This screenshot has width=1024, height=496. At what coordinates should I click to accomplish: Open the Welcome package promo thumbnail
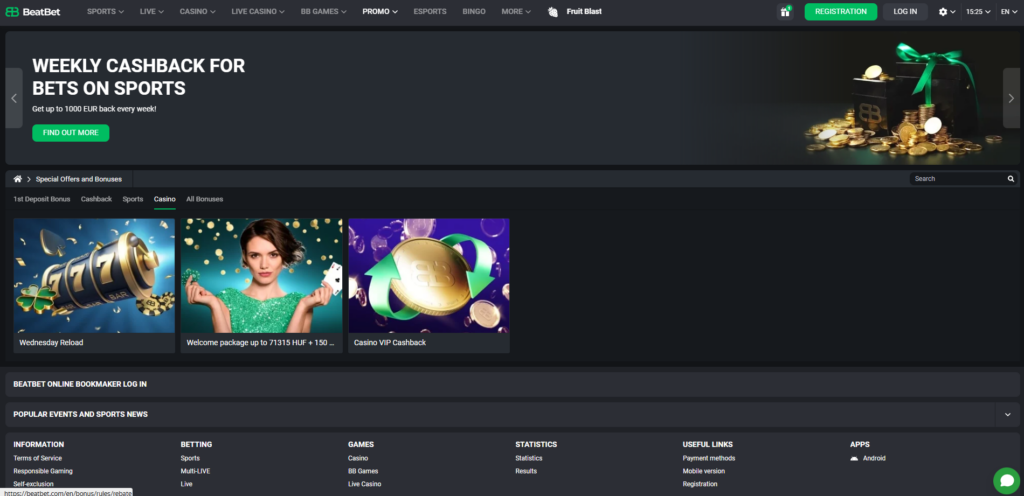[x=261, y=275]
